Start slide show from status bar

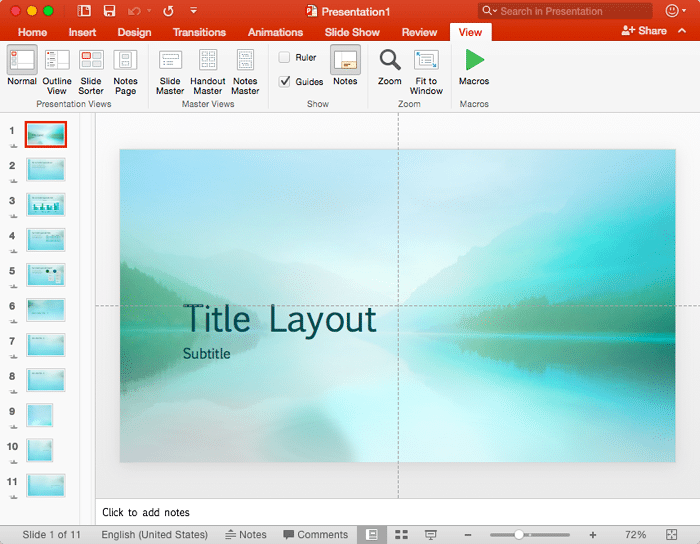[x=430, y=534]
